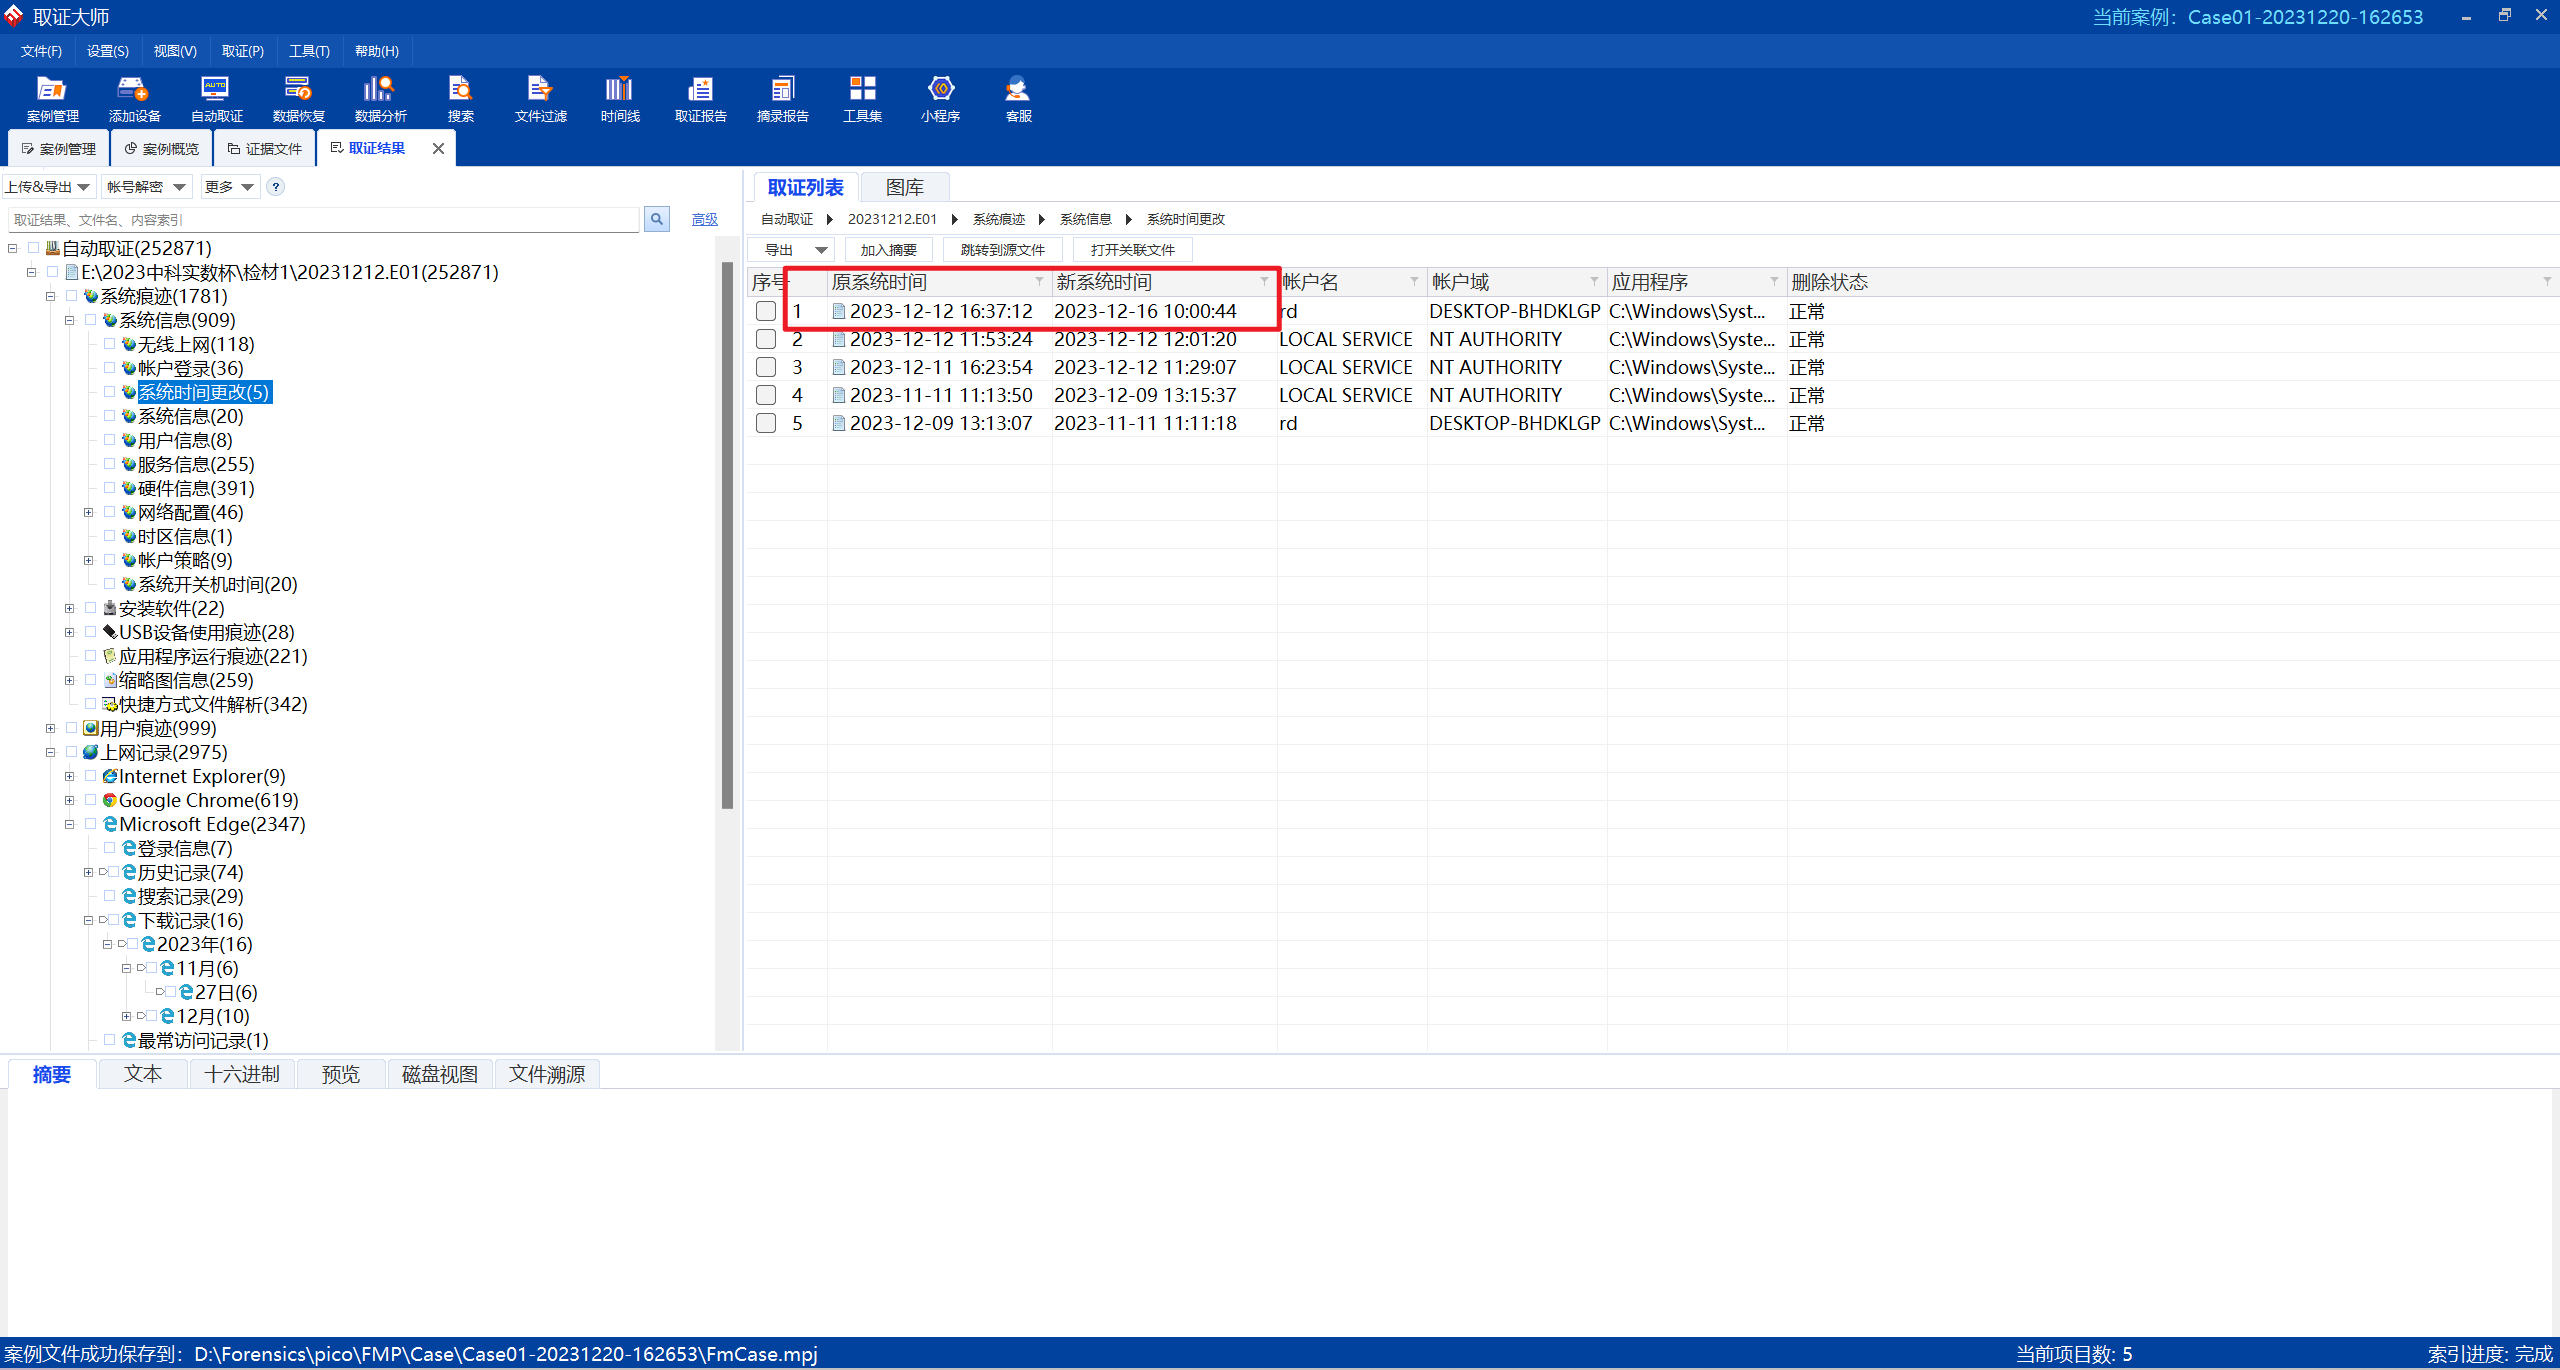
Task: Select the 系统开关机时间(20) tree item
Action: click(x=217, y=584)
